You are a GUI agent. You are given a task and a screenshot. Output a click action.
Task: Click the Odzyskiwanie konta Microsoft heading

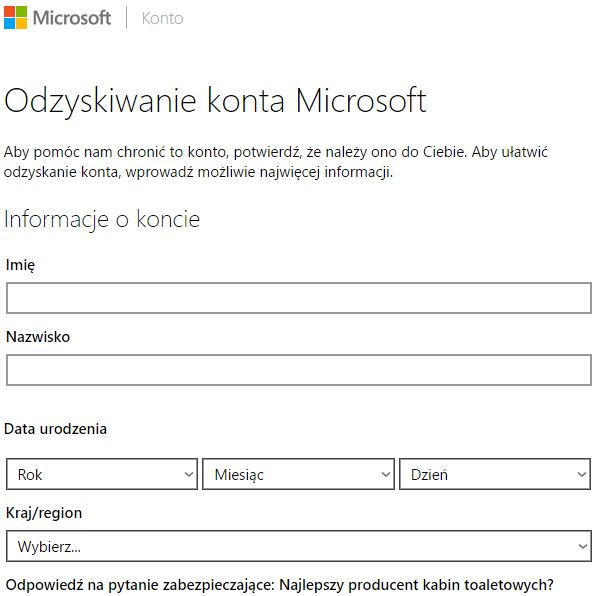[x=215, y=101]
